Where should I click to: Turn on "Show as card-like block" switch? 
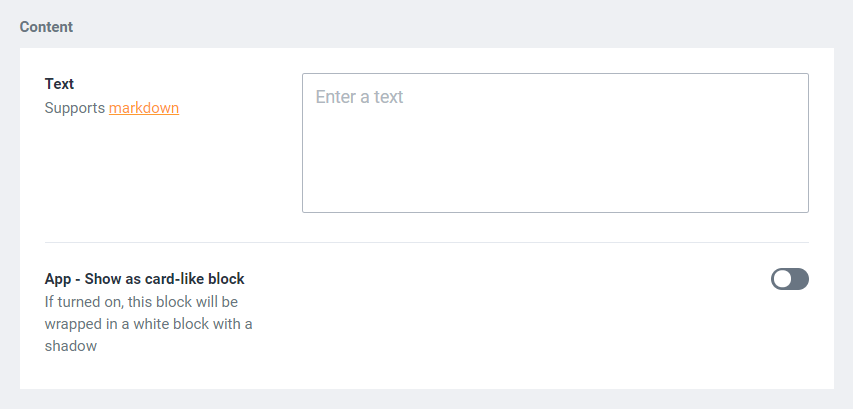[x=789, y=279]
